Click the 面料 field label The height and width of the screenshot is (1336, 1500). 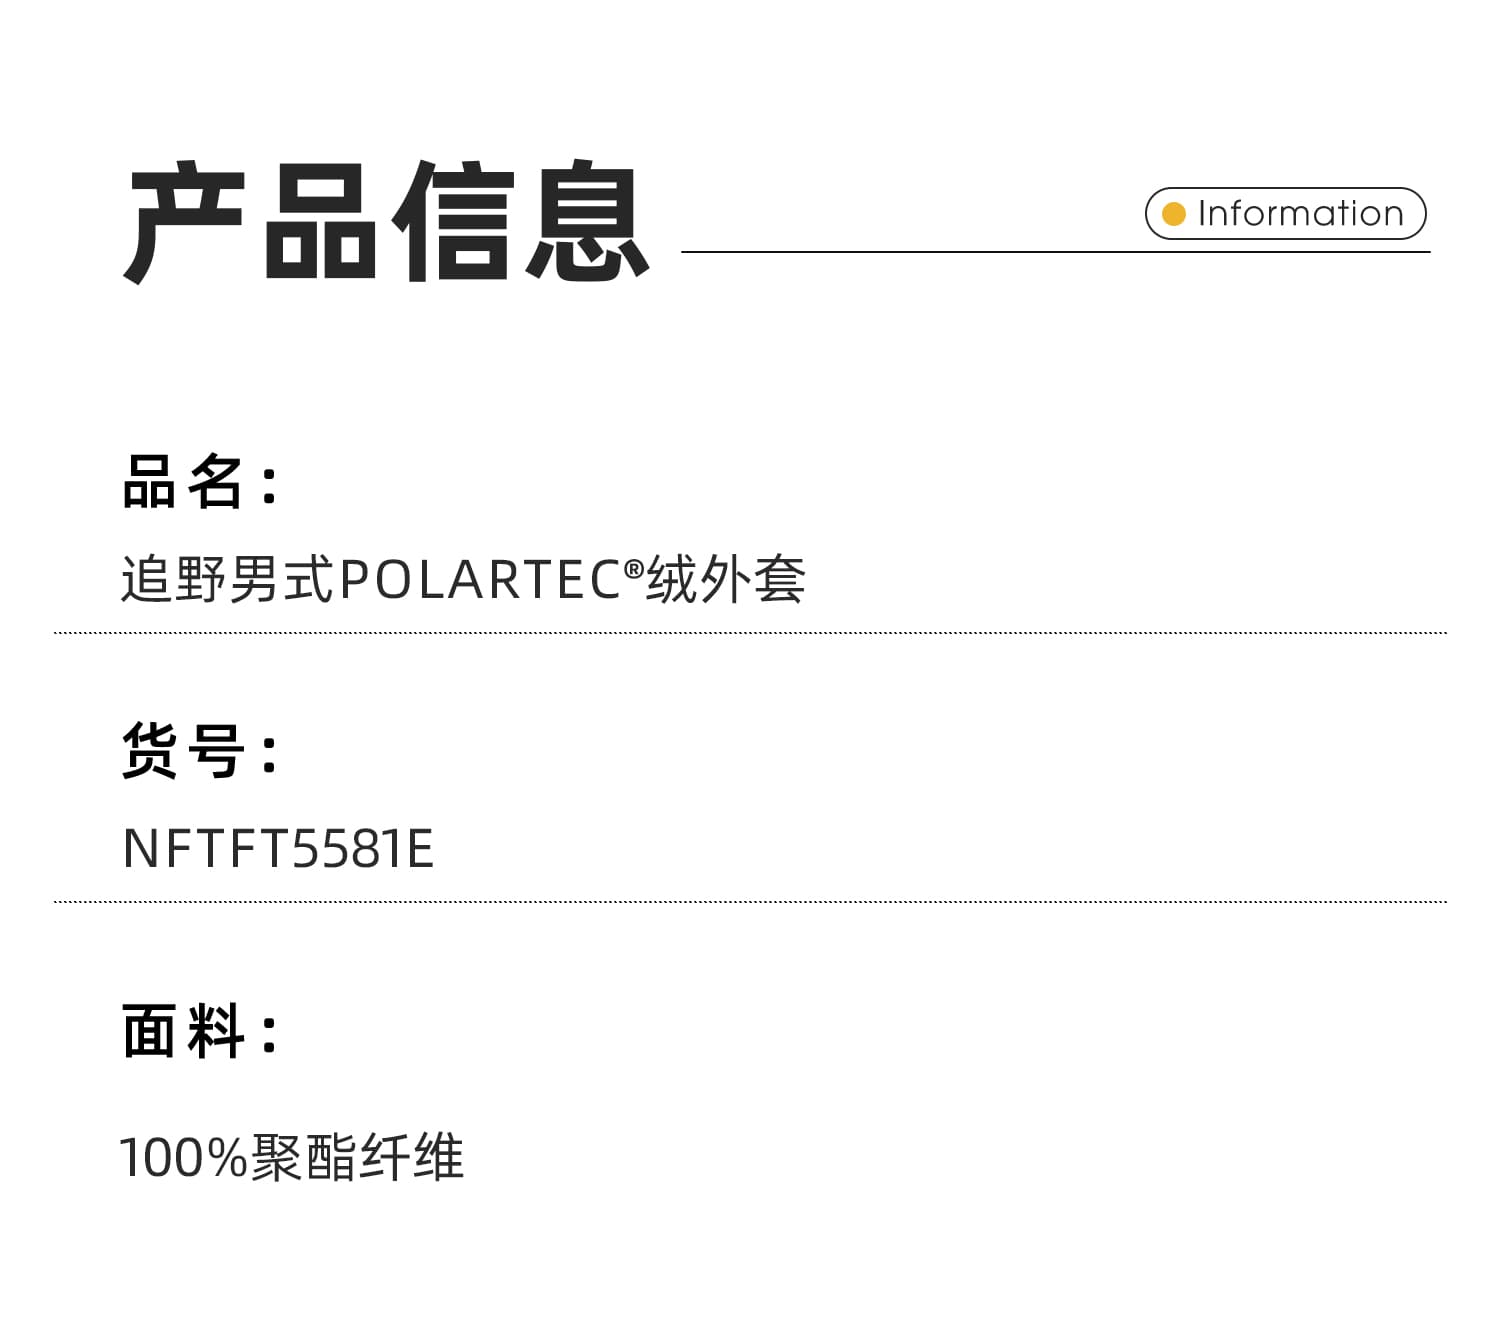click(183, 1031)
